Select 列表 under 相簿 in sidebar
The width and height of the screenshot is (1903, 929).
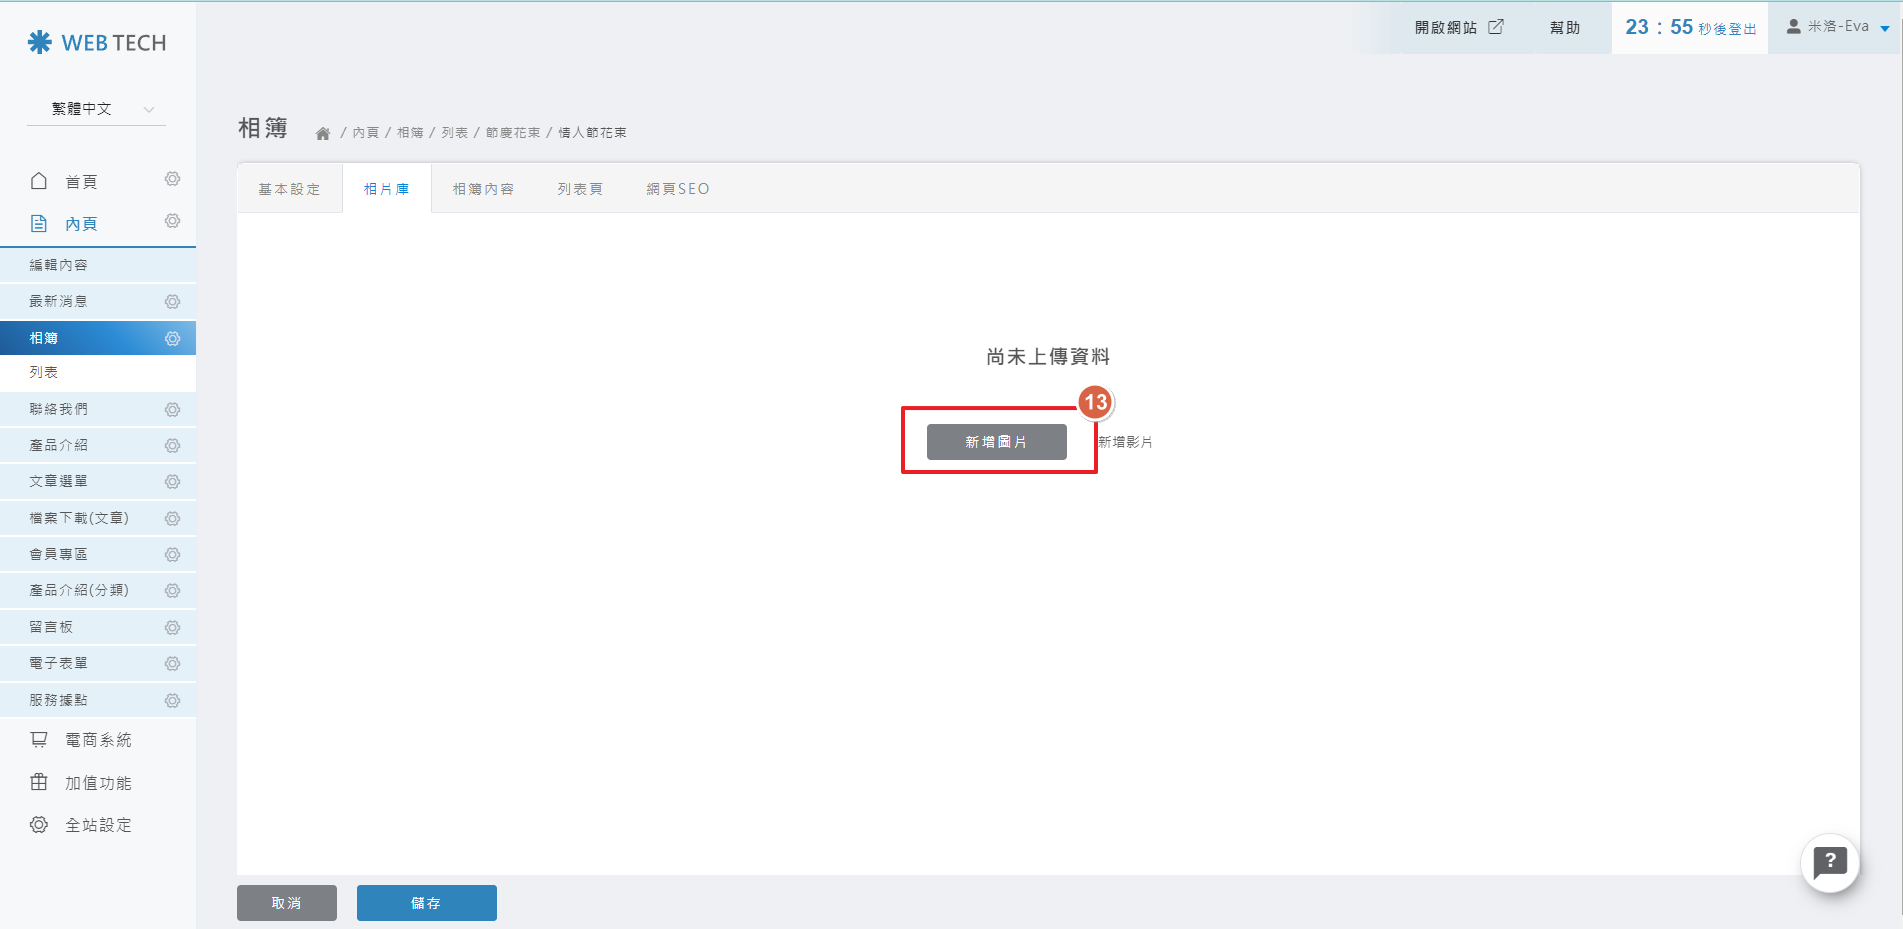[44, 372]
